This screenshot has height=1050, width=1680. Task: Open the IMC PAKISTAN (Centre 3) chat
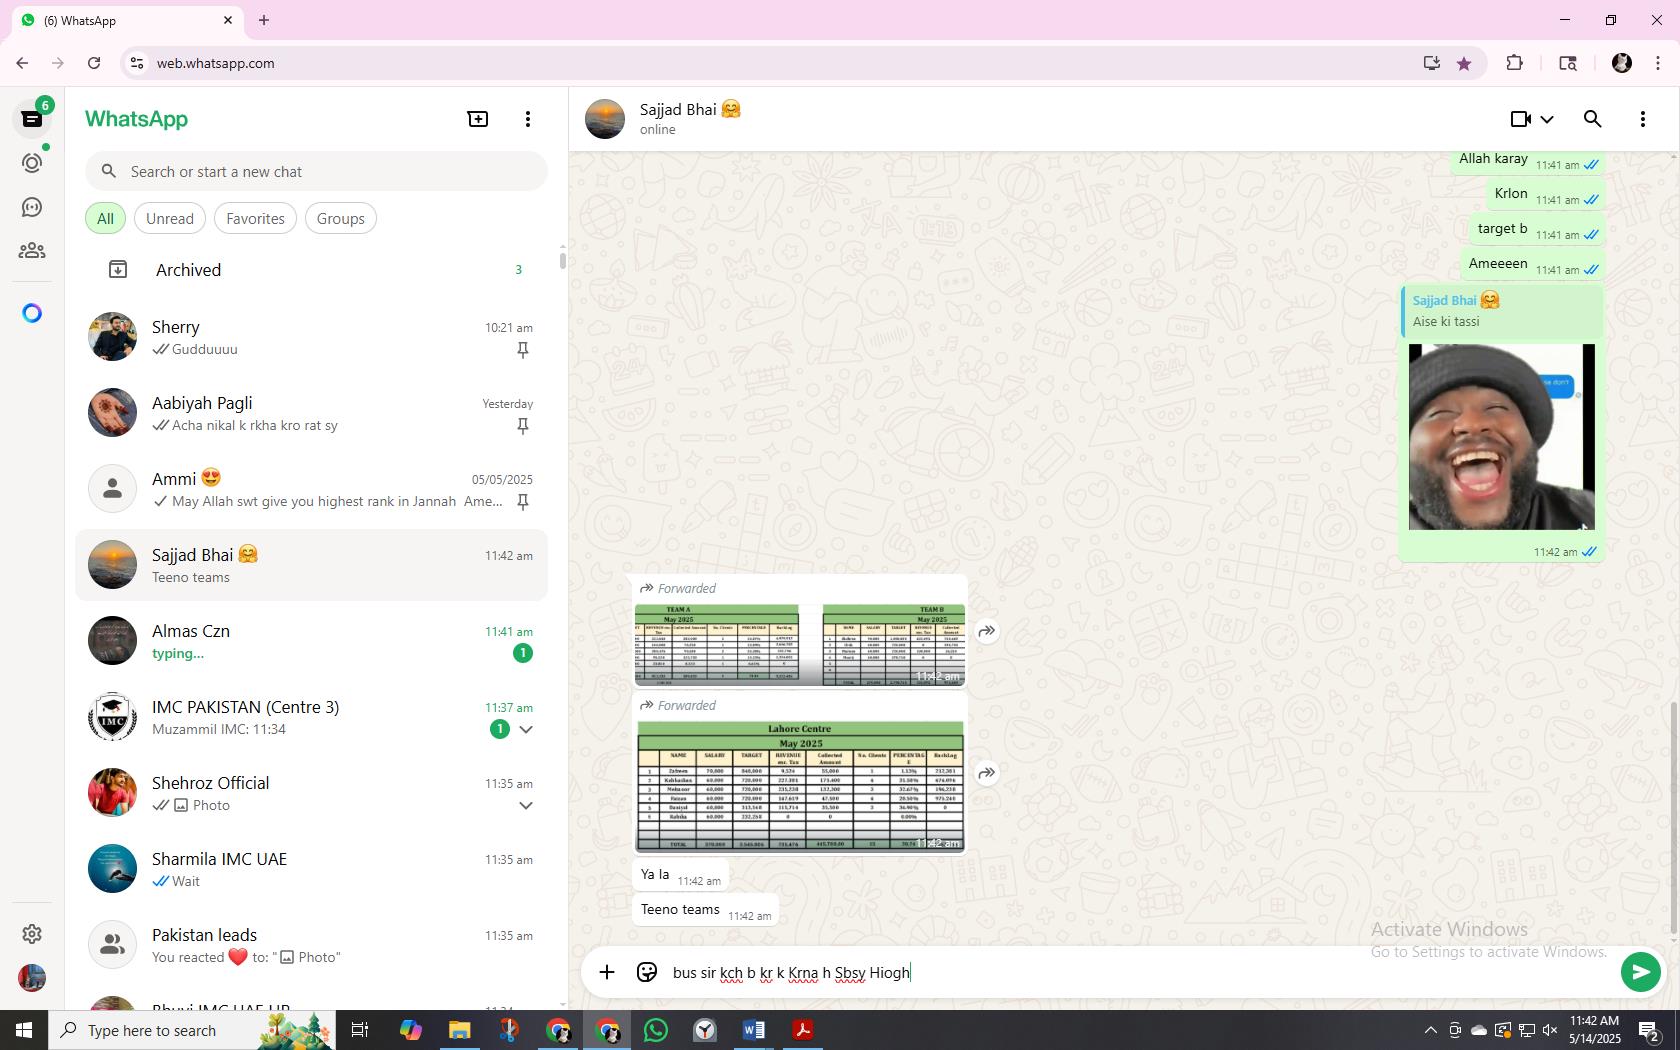point(311,717)
